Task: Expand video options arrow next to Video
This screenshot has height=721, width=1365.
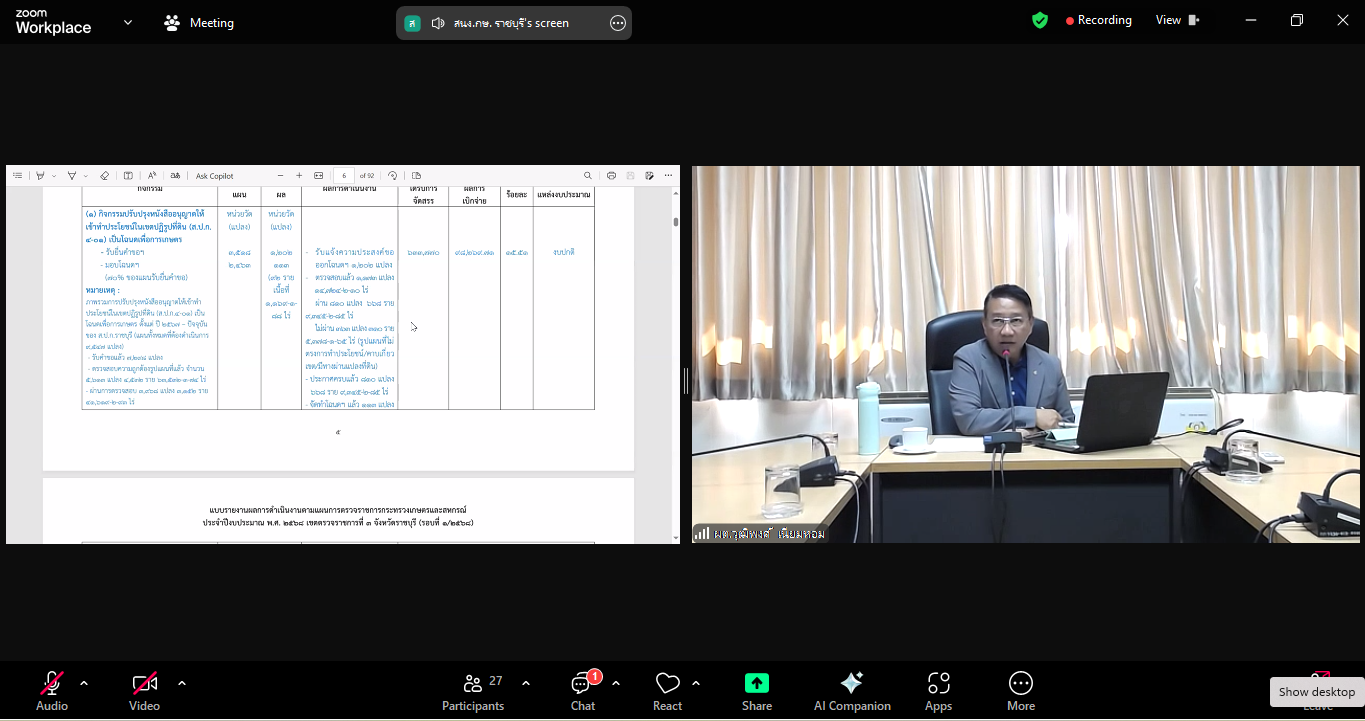Action: click(x=182, y=683)
